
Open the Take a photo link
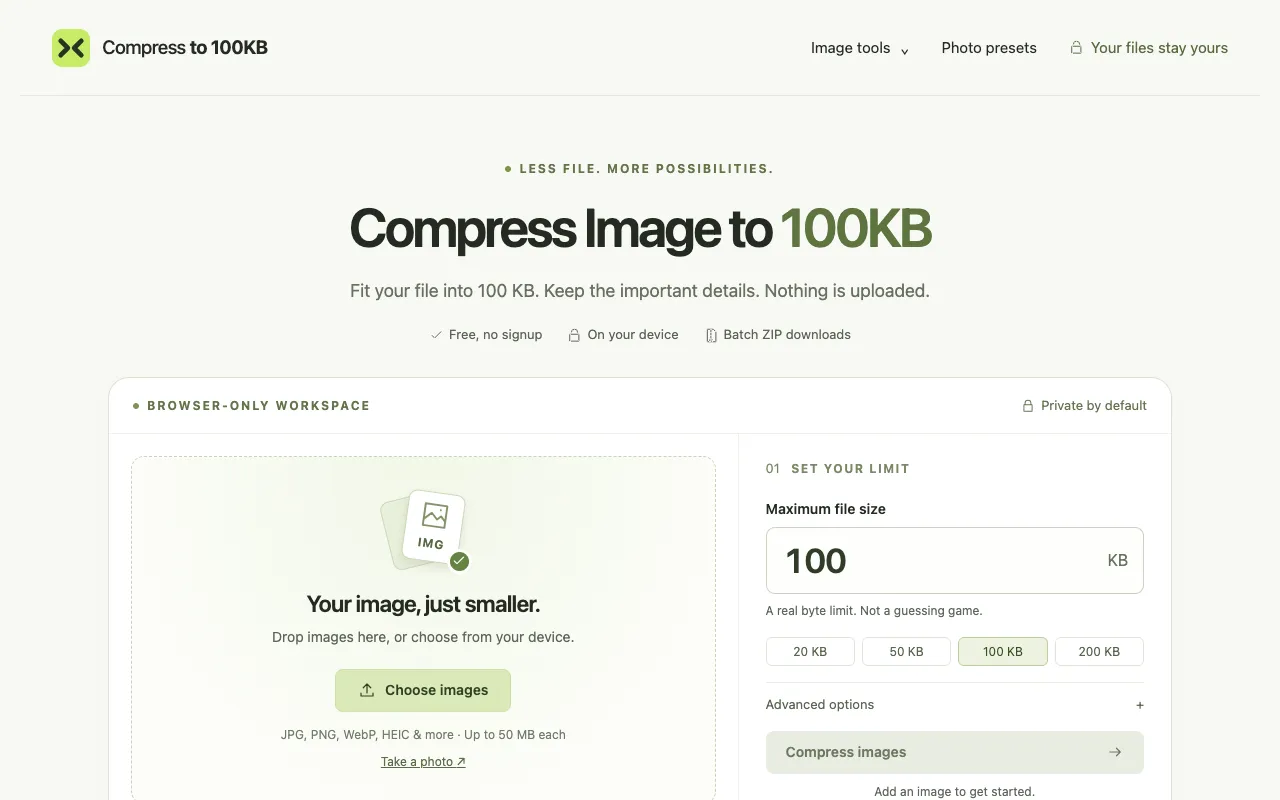(423, 762)
